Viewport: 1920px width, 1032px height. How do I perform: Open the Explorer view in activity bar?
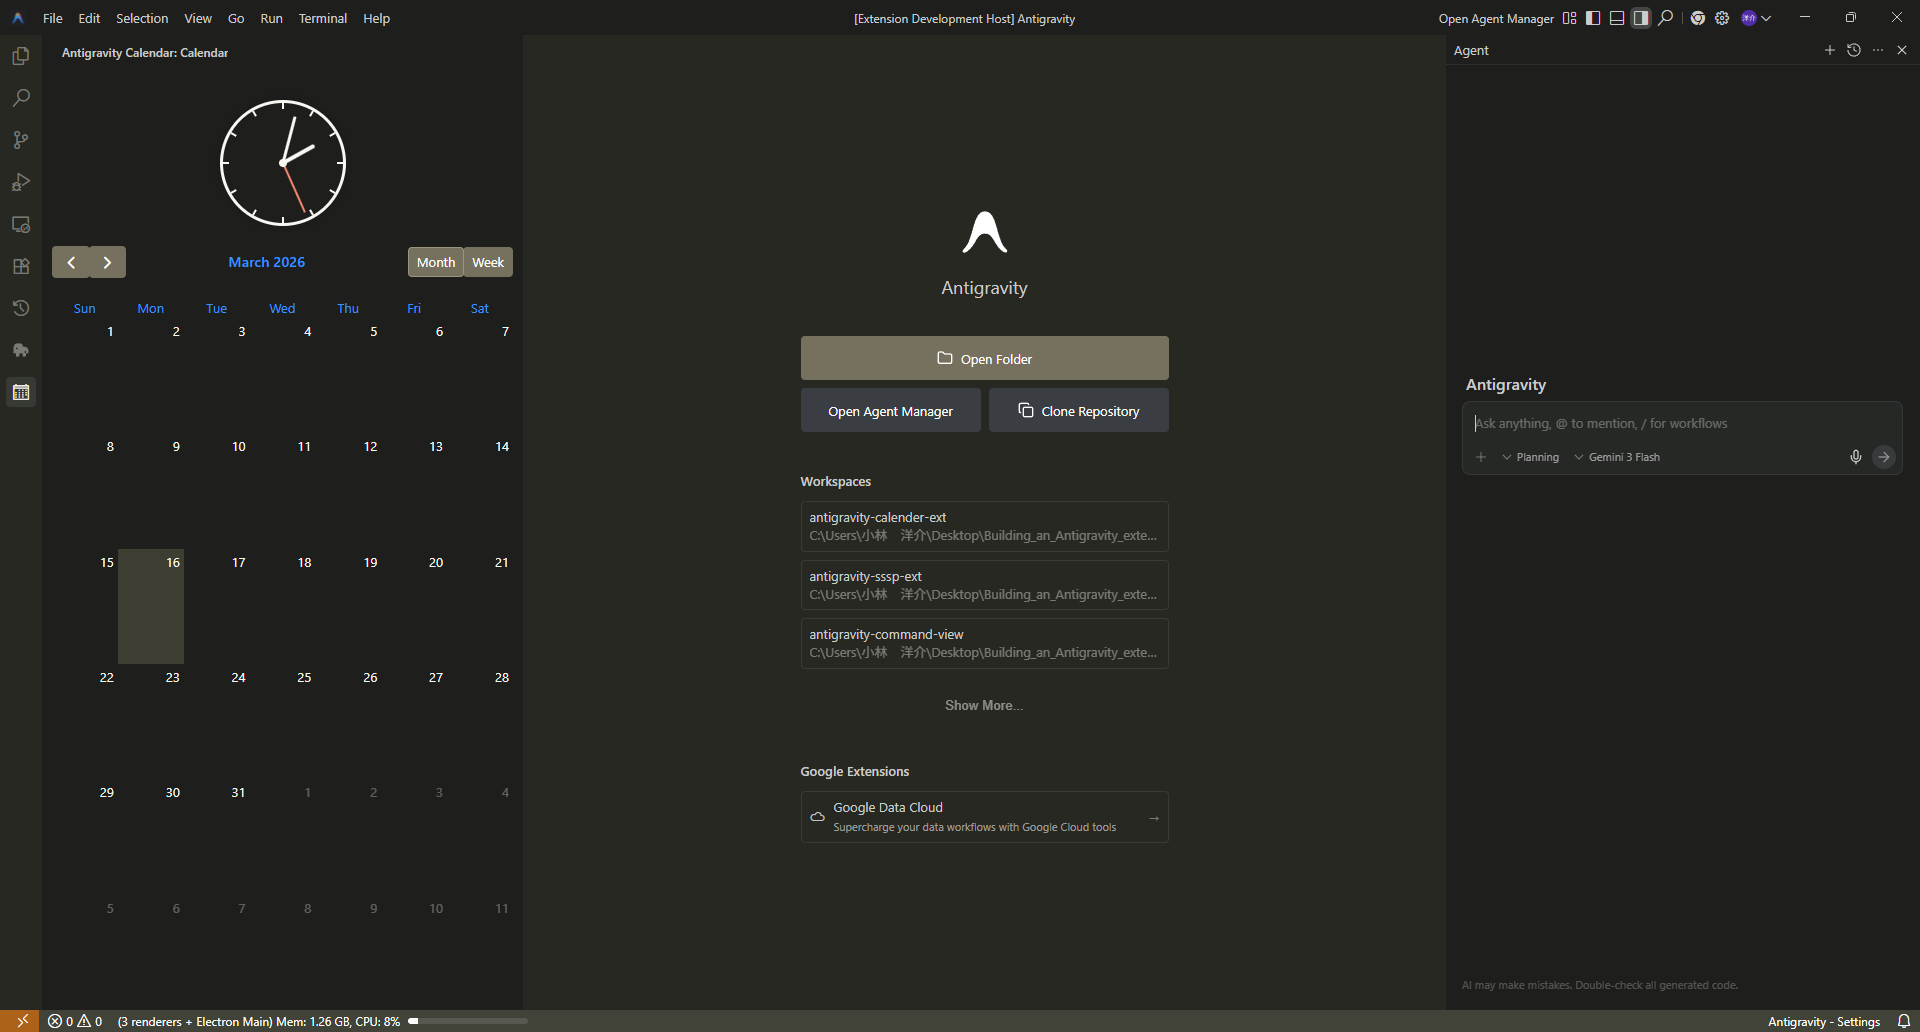(21, 56)
